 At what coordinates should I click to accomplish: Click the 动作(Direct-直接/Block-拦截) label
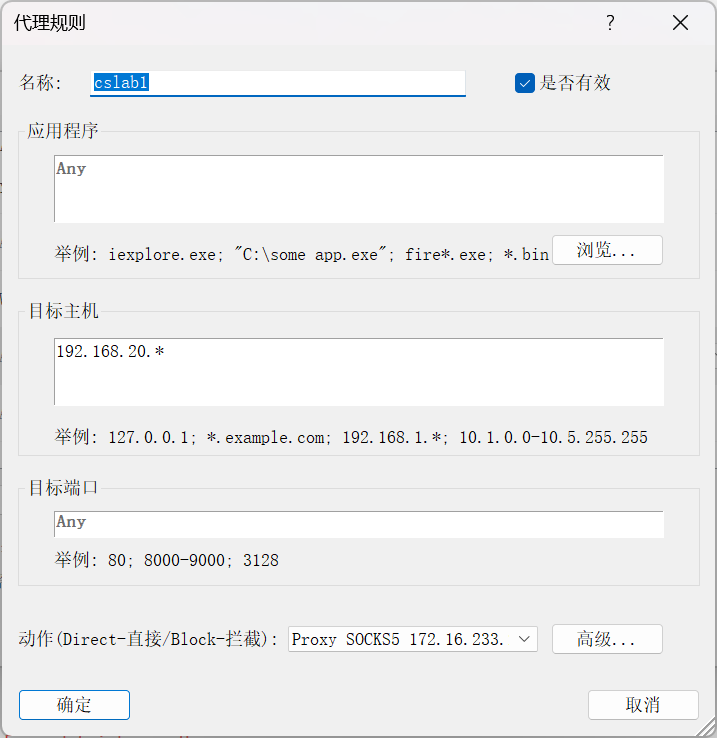(148, 639)
